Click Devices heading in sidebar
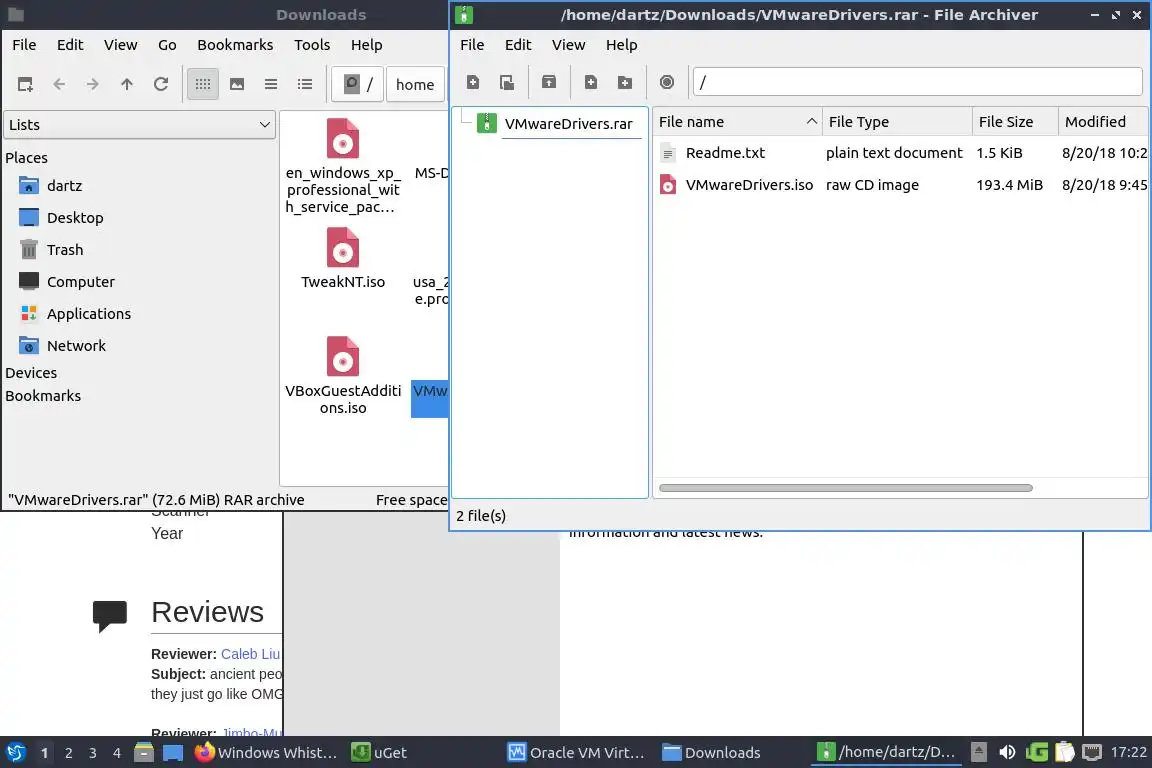The image size is (1152, 768). pyautogui.click(x=31, y=373)
